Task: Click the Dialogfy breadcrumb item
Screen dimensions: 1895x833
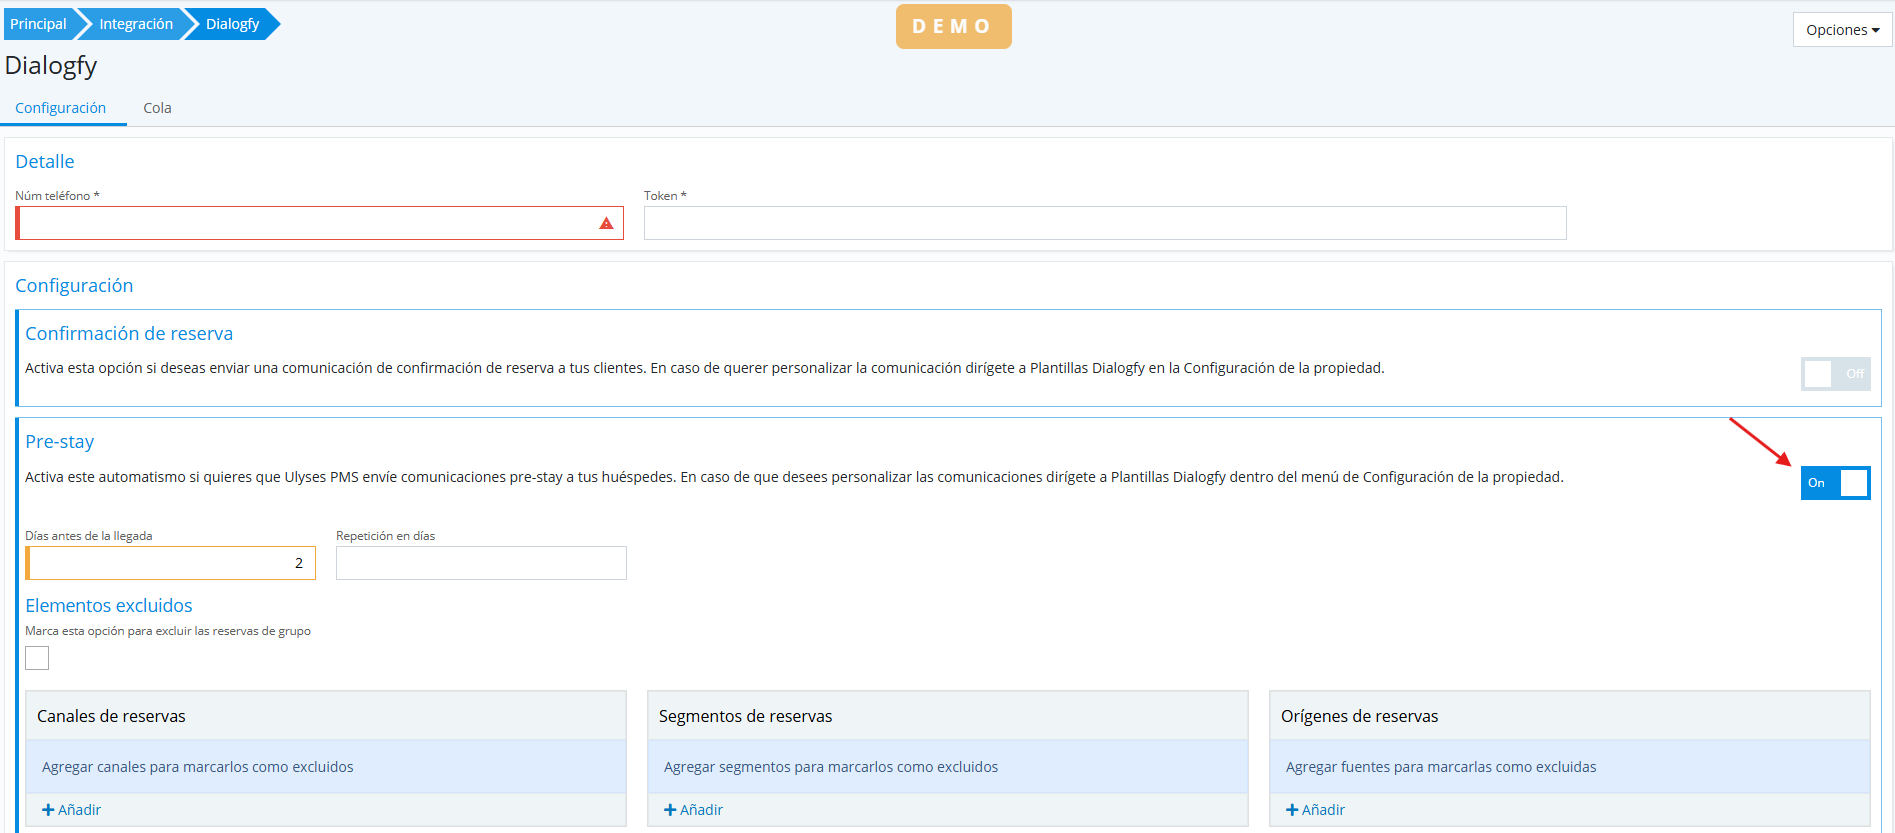Action: pos(232,24)
